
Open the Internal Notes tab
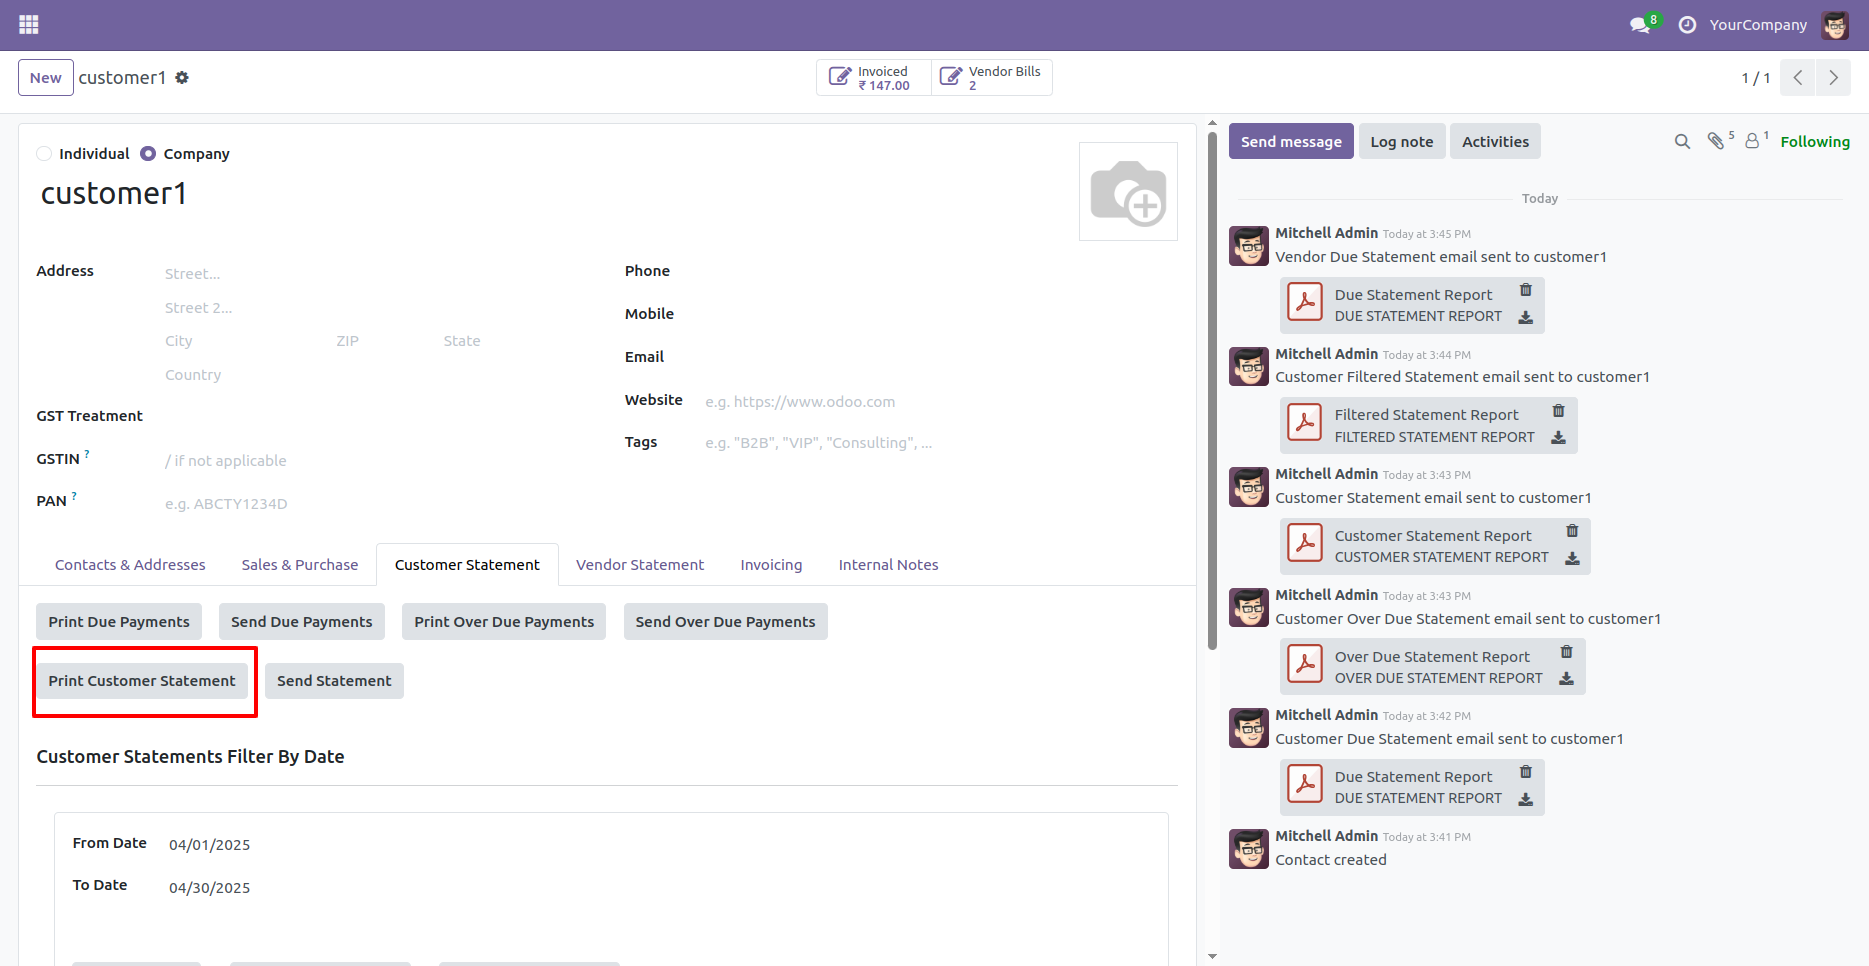click(x=888, y=564)
